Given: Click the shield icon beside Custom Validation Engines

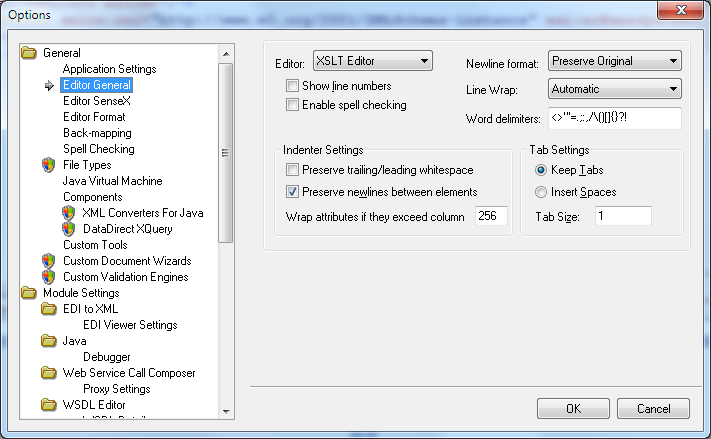Looking at the screenshot, I should click(x=48, y=277).
